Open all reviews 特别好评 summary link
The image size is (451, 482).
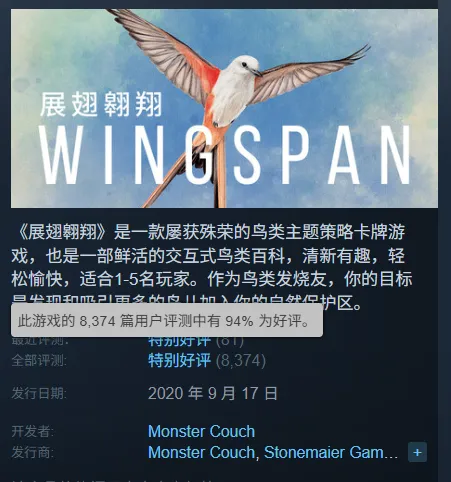179,360
